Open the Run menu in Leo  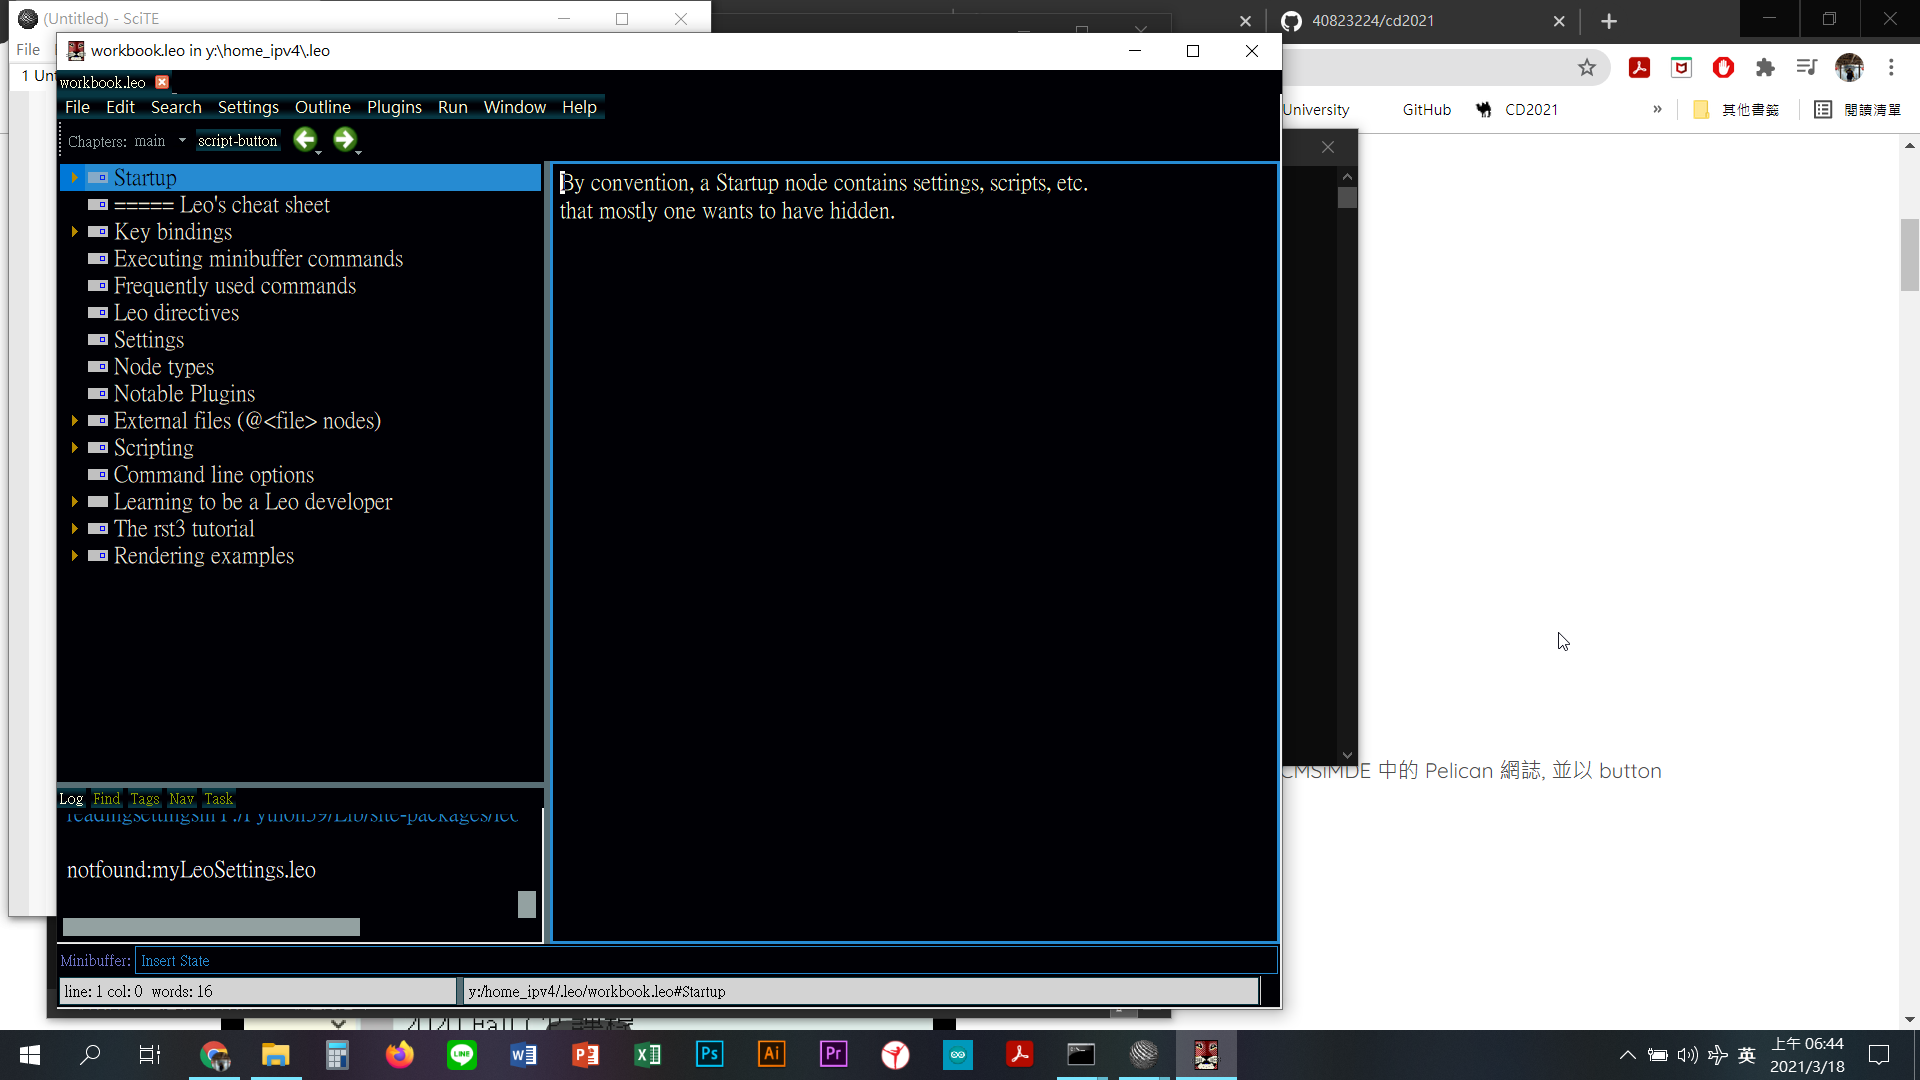(452, 107)
